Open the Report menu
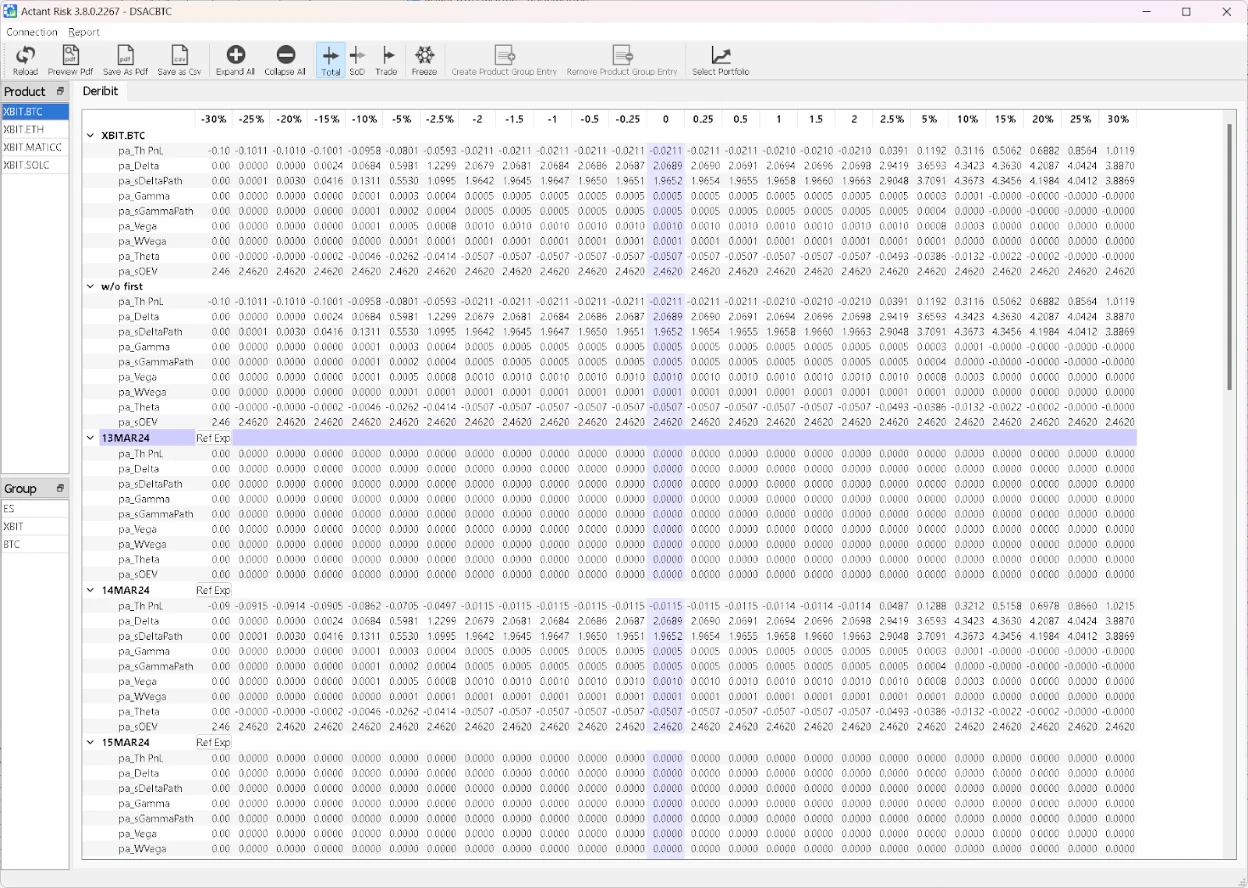Viewport: 1248px width, 888px height. (x=84, y=32)
